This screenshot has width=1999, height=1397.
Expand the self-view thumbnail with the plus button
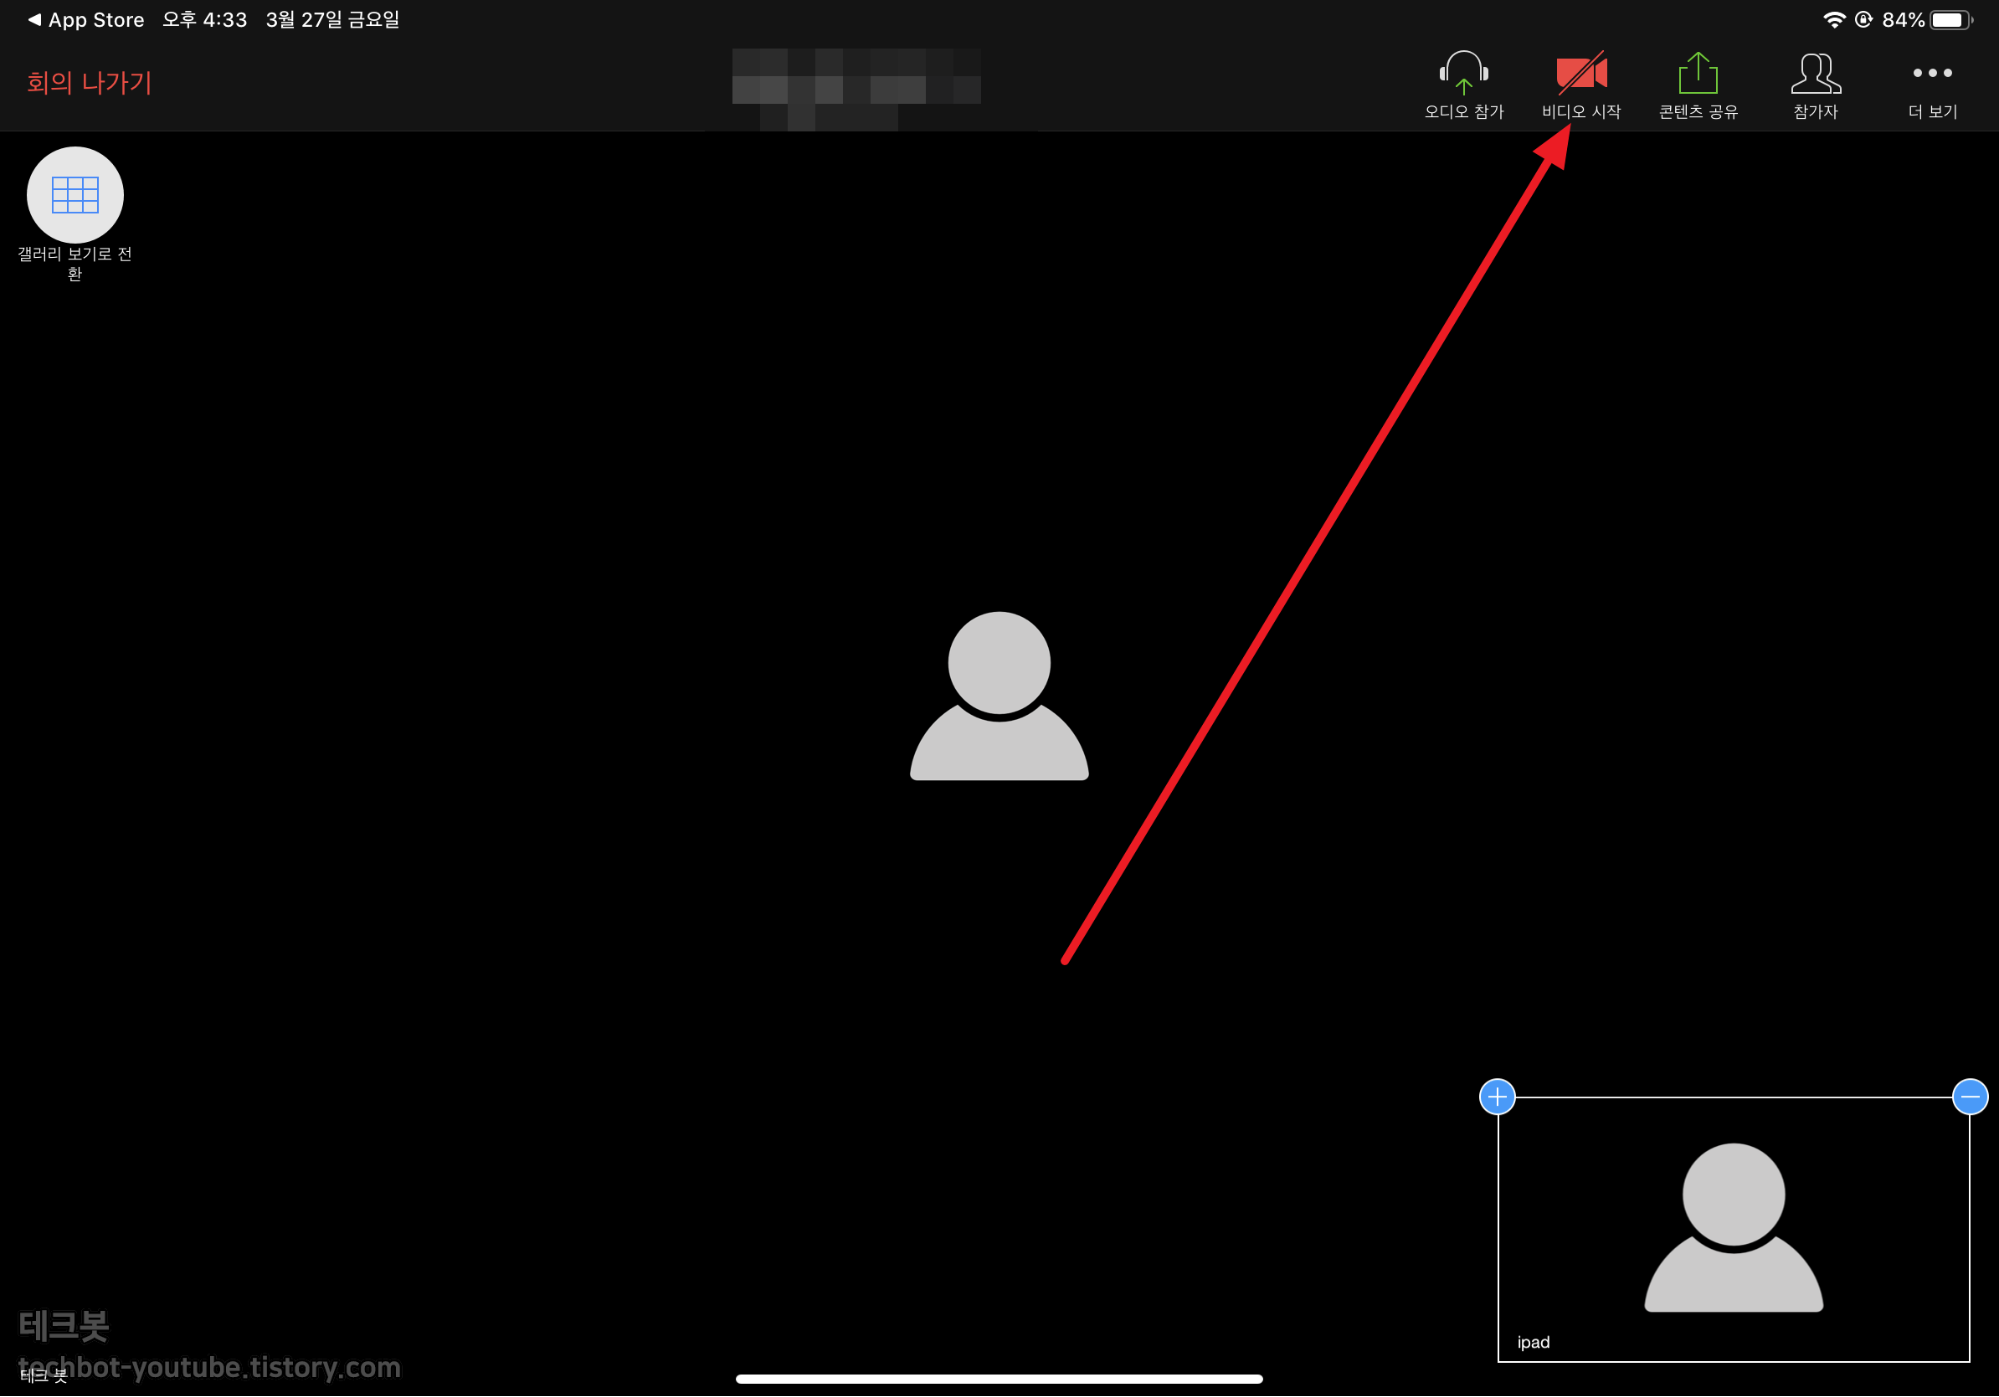(x=1497, y=1097)
